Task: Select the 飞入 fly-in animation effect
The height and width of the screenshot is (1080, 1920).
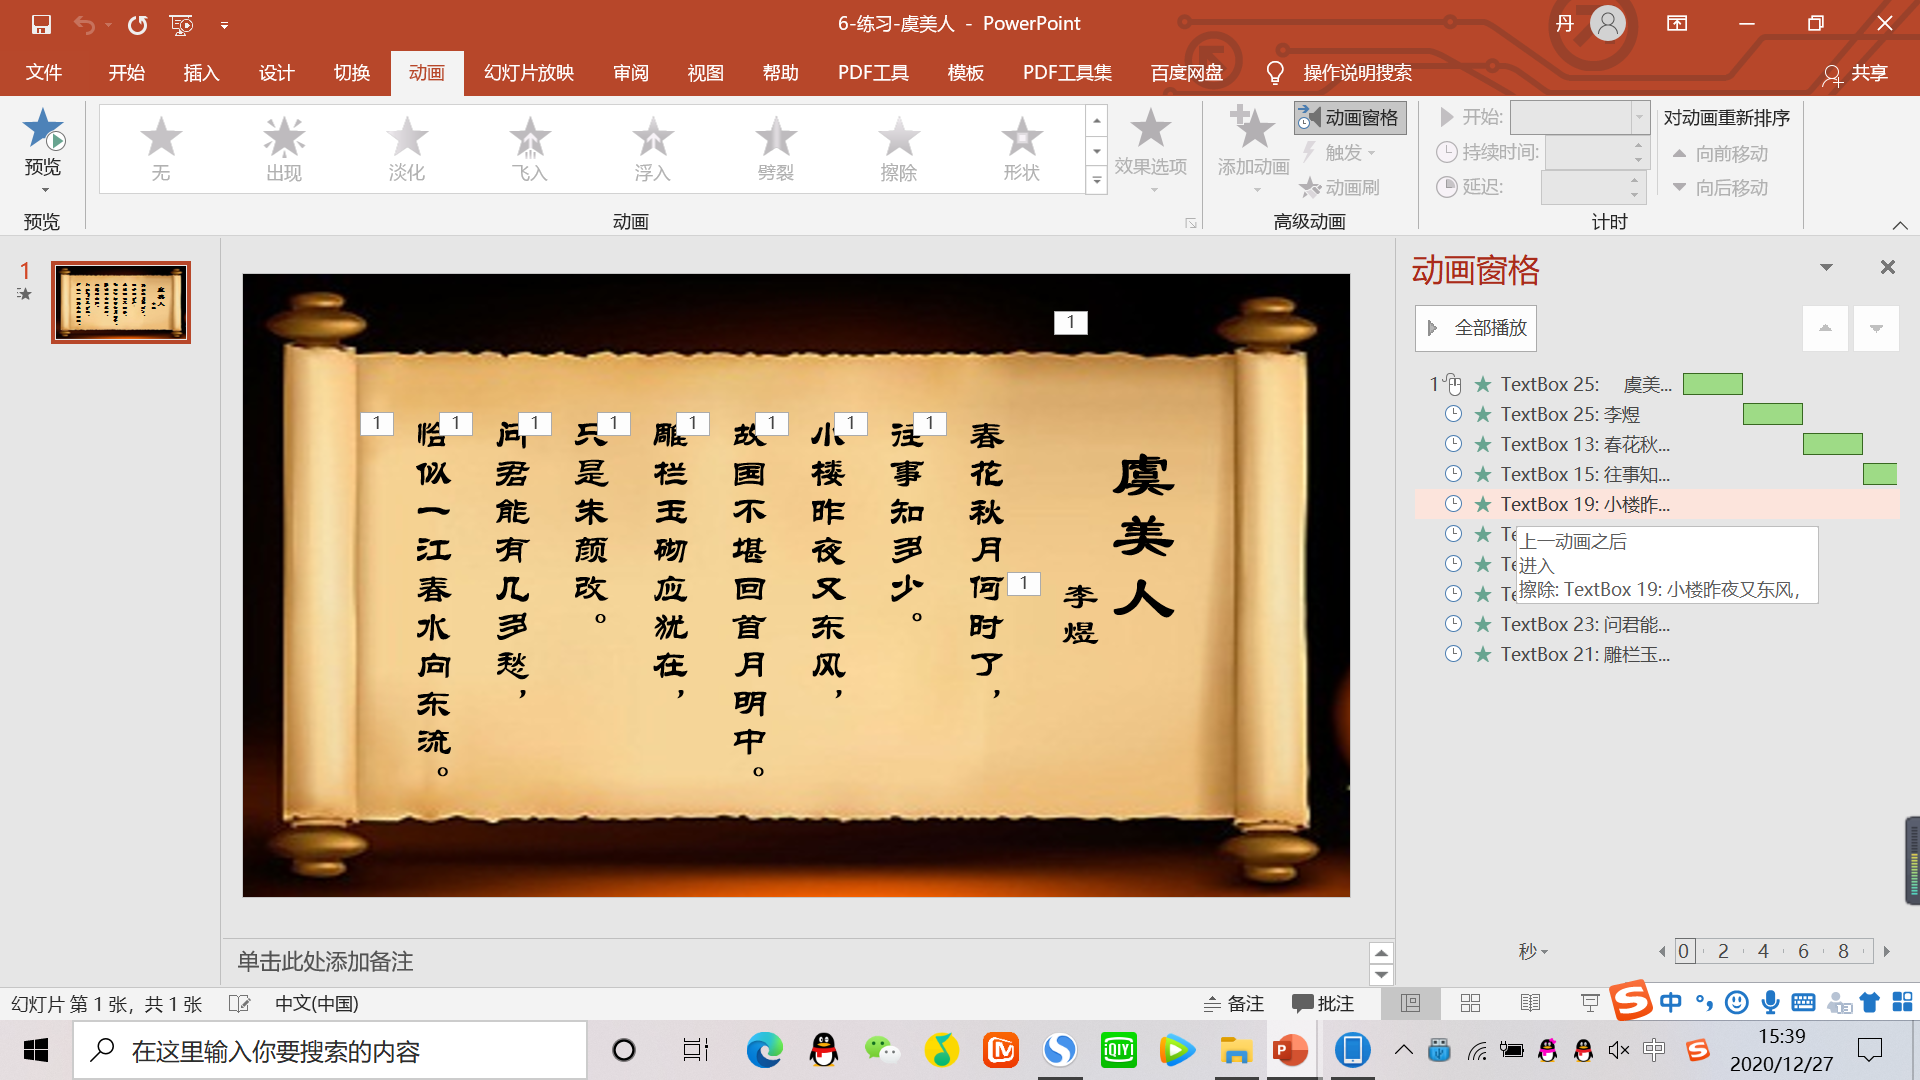Action: click(x=530, y=149)
